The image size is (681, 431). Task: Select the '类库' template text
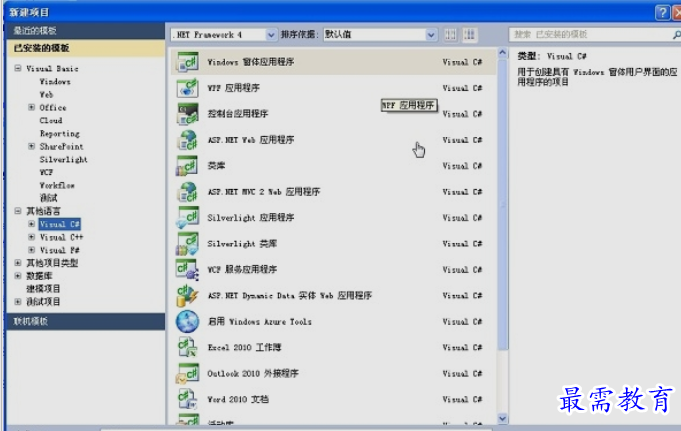coord(216,166)
